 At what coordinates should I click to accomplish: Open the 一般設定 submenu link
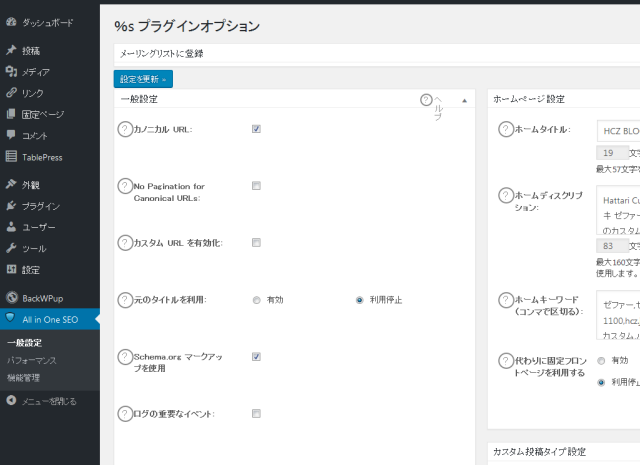coord(24,343)
